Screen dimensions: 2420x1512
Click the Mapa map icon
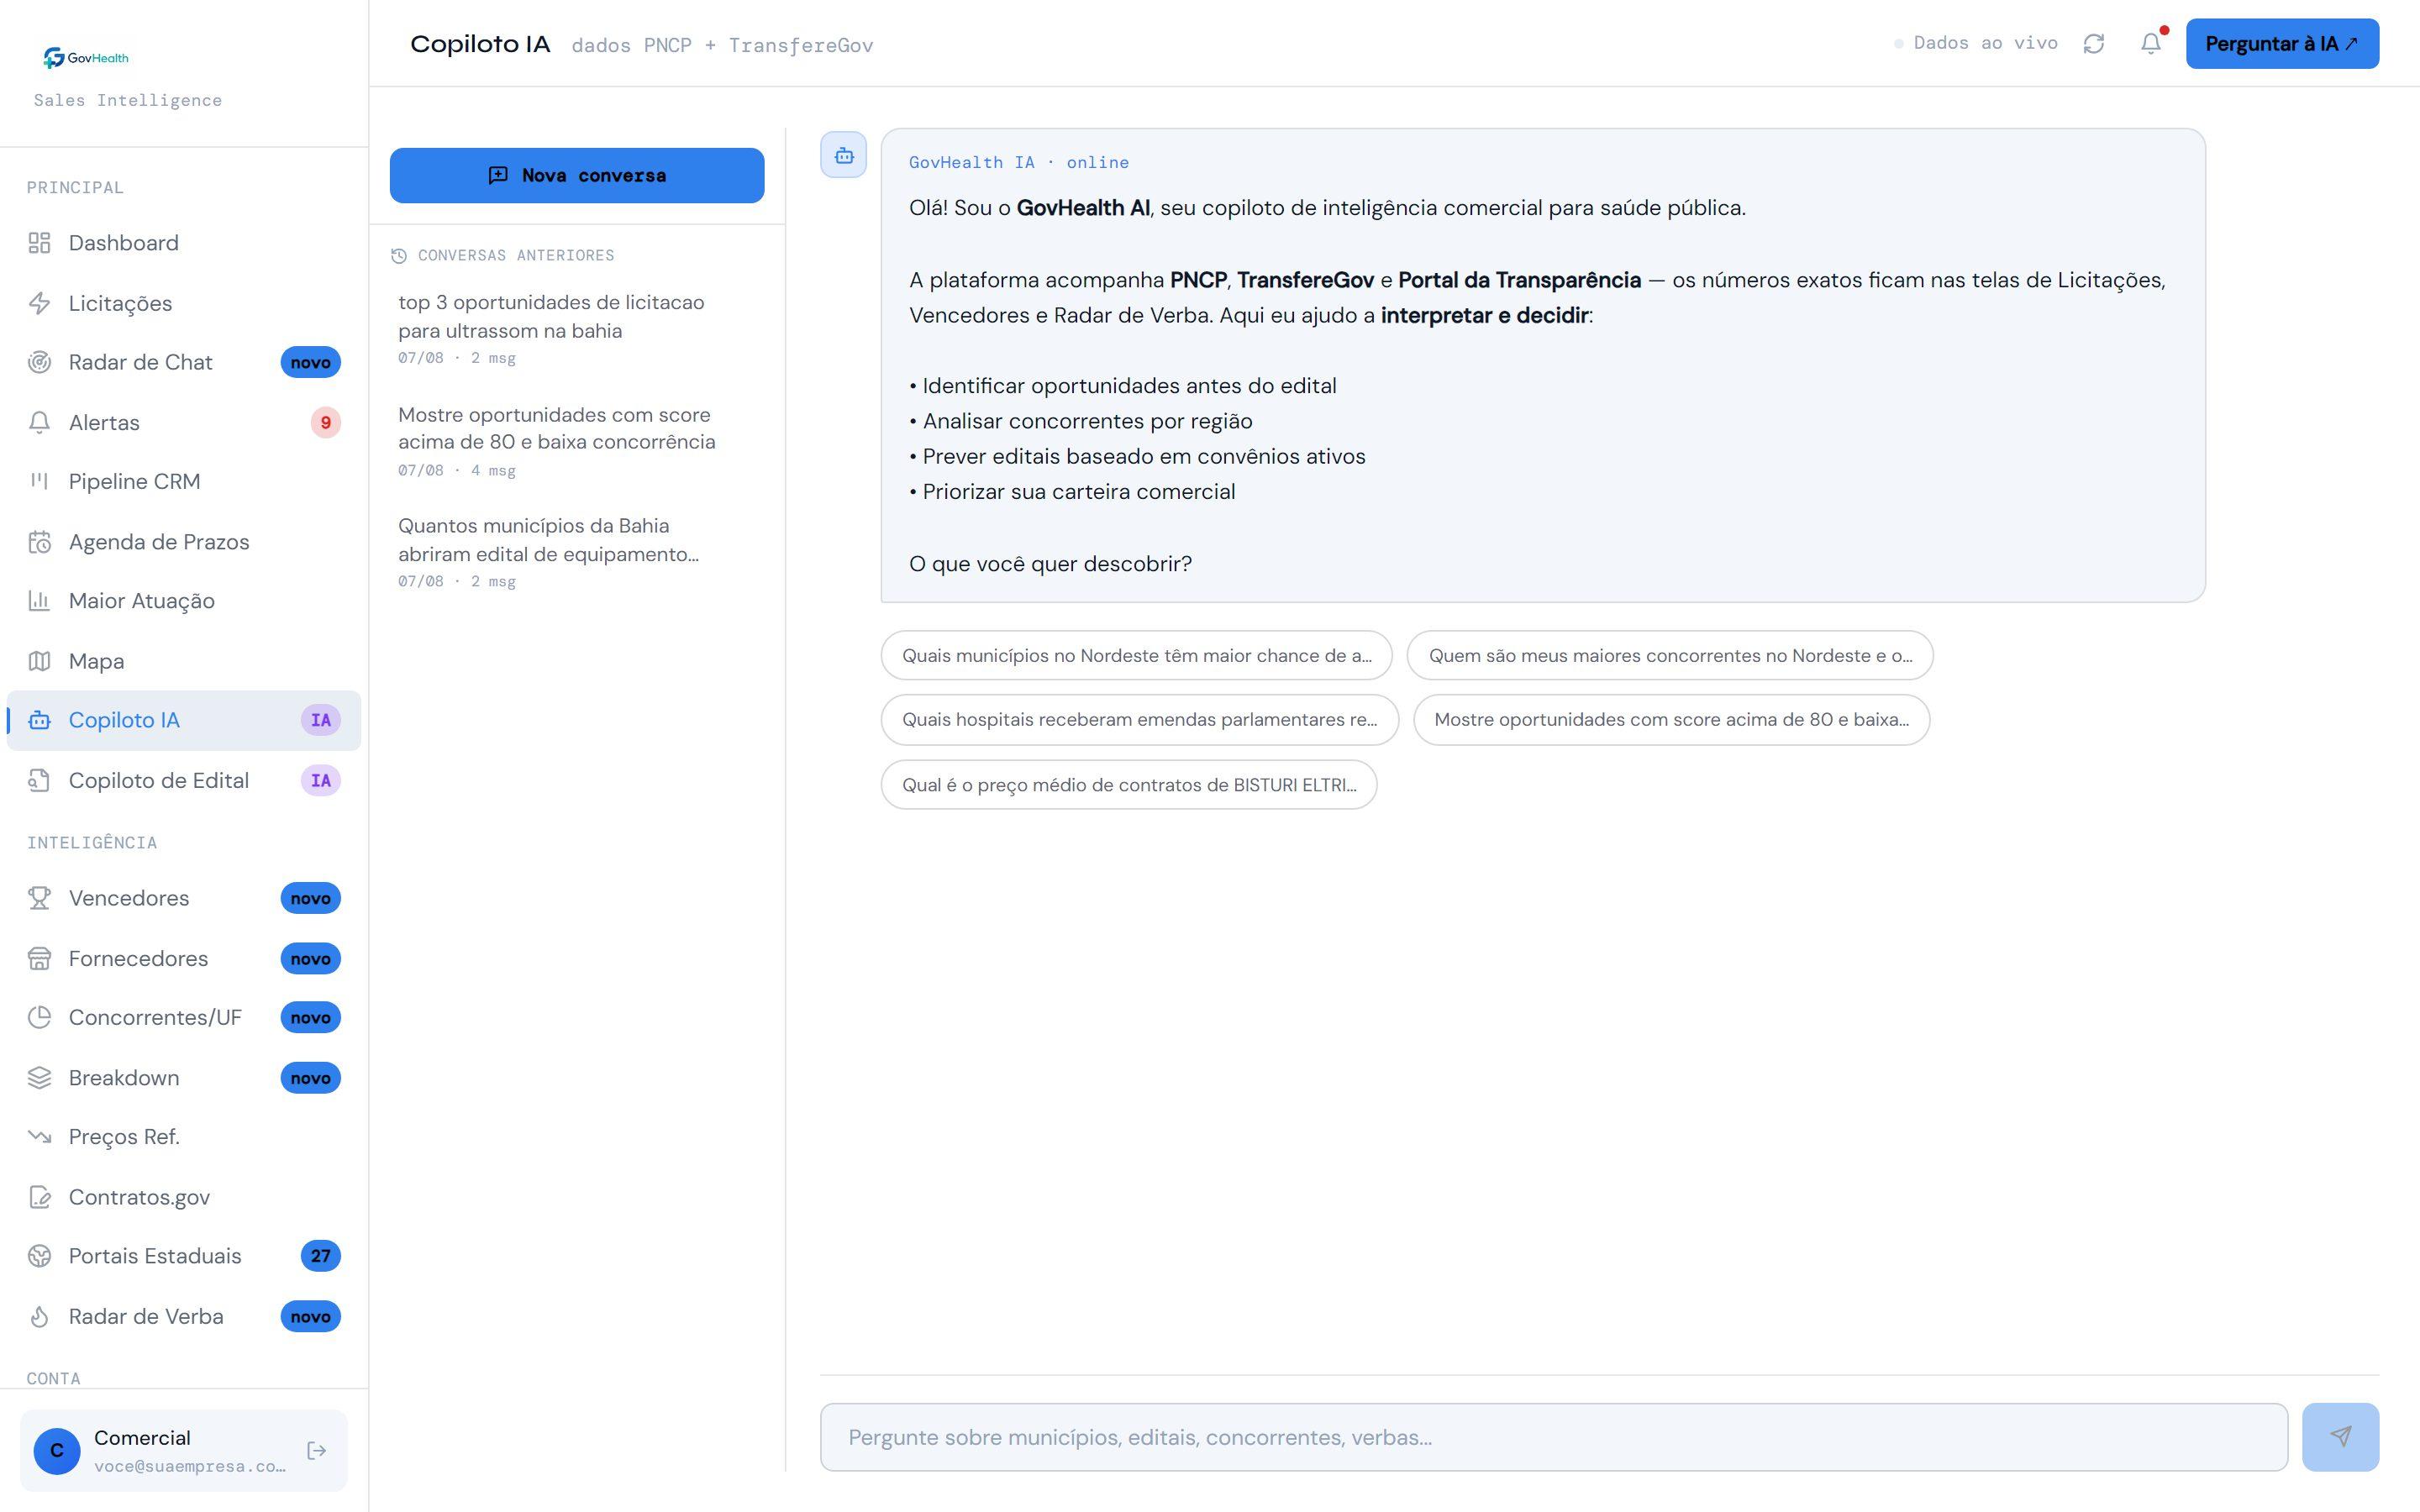pos(39,661)
